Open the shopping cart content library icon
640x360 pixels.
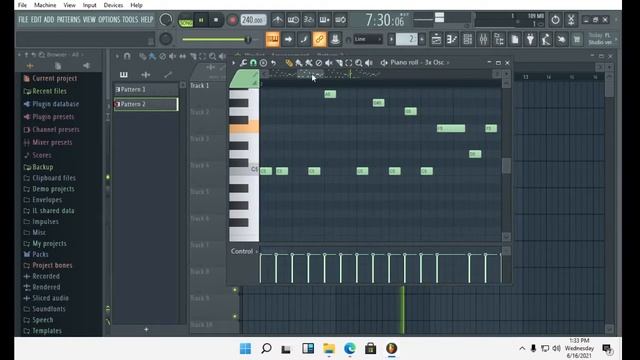[x=577, y=39]
